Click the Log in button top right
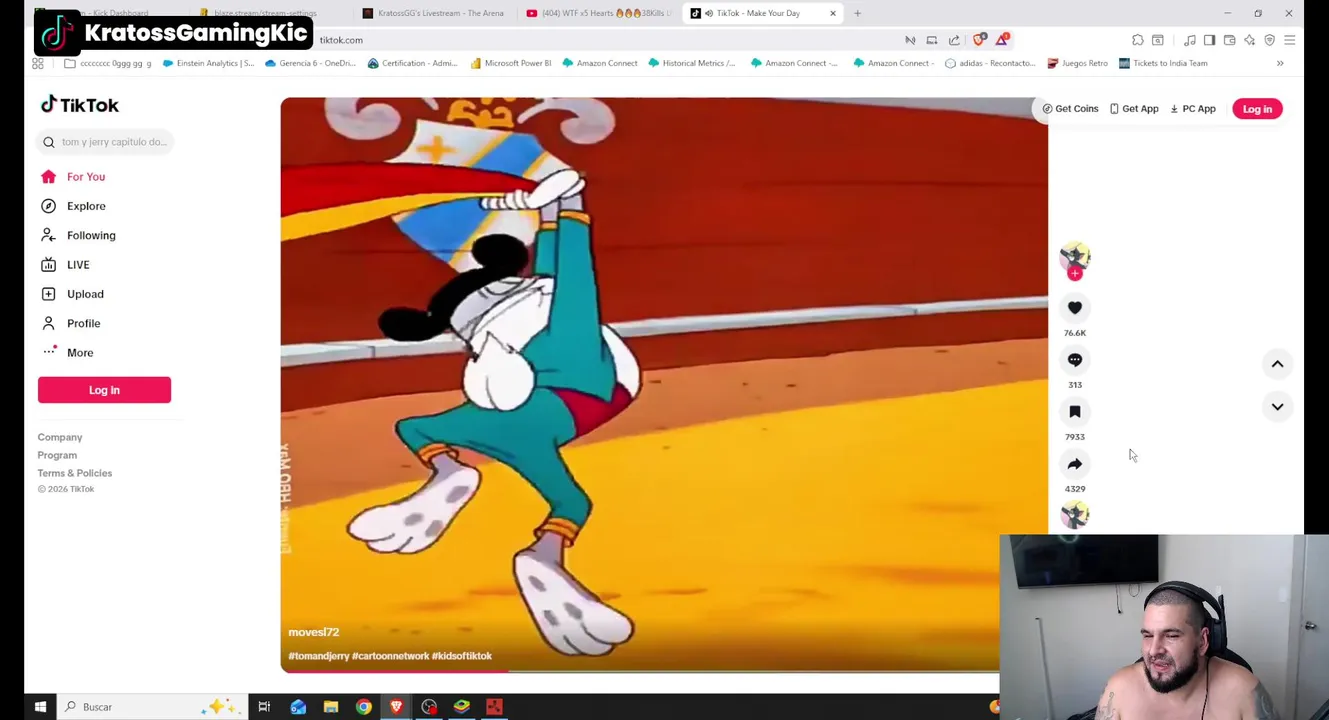The image size is (1329, 720). click(x=1257, y=109)
